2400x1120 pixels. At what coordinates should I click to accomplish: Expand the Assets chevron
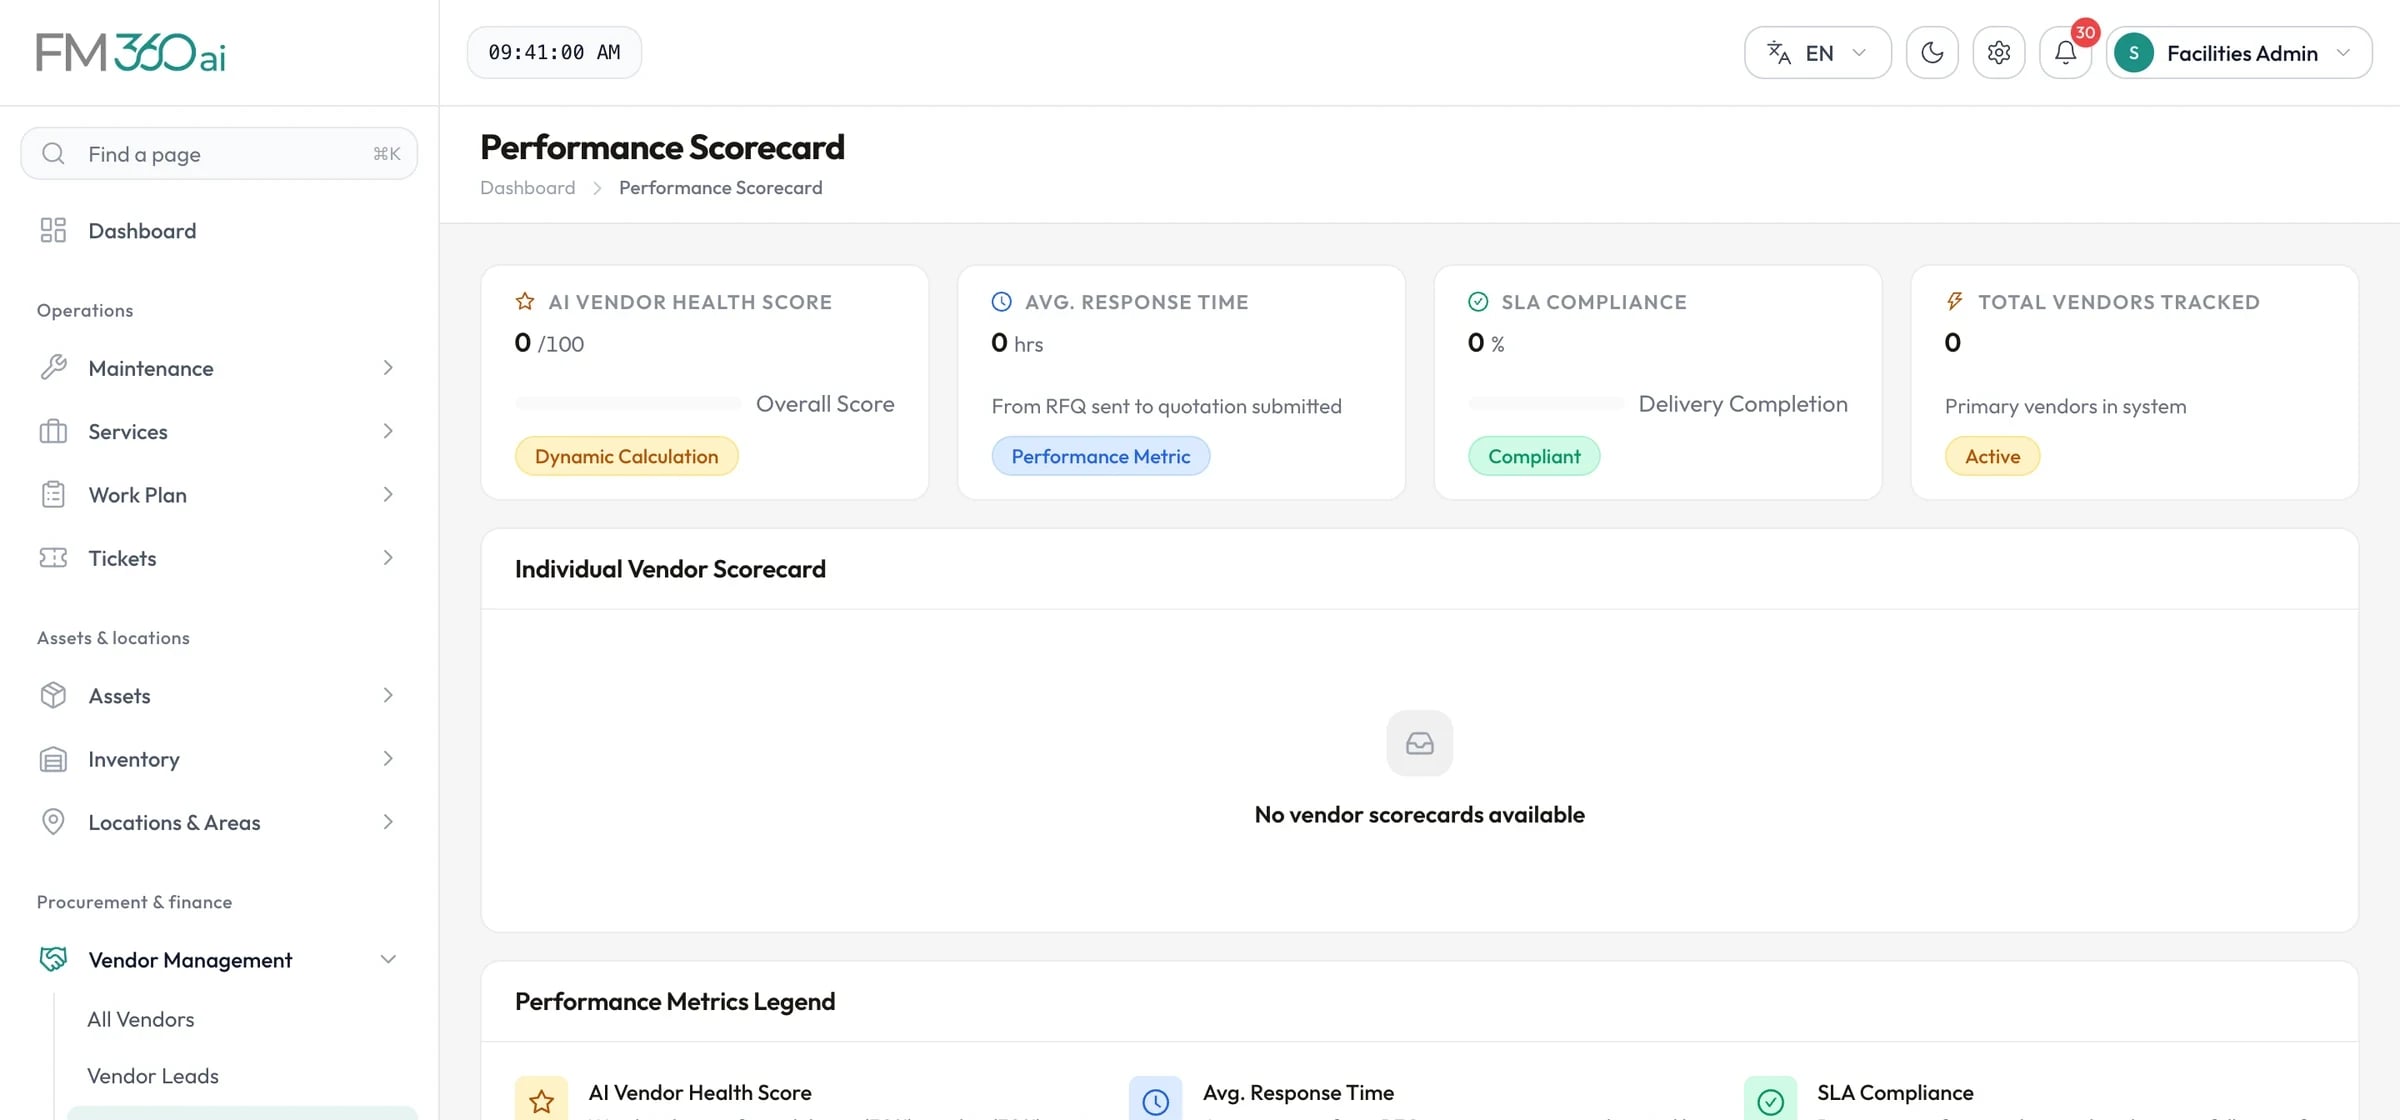point(388,695)
